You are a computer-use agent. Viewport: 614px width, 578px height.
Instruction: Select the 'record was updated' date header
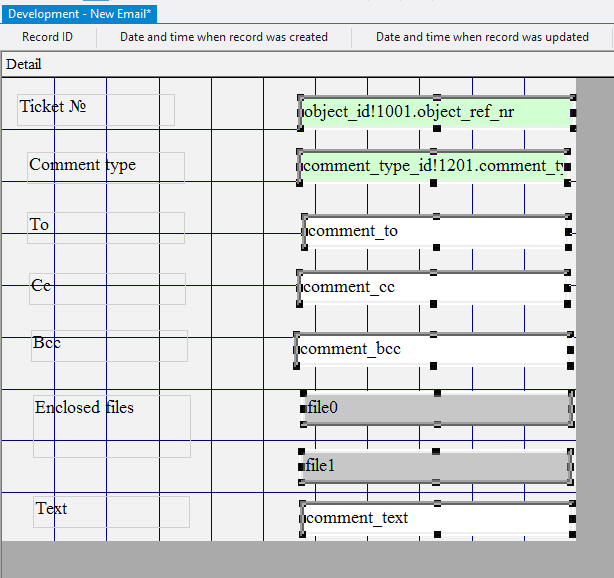pos(482,37)
